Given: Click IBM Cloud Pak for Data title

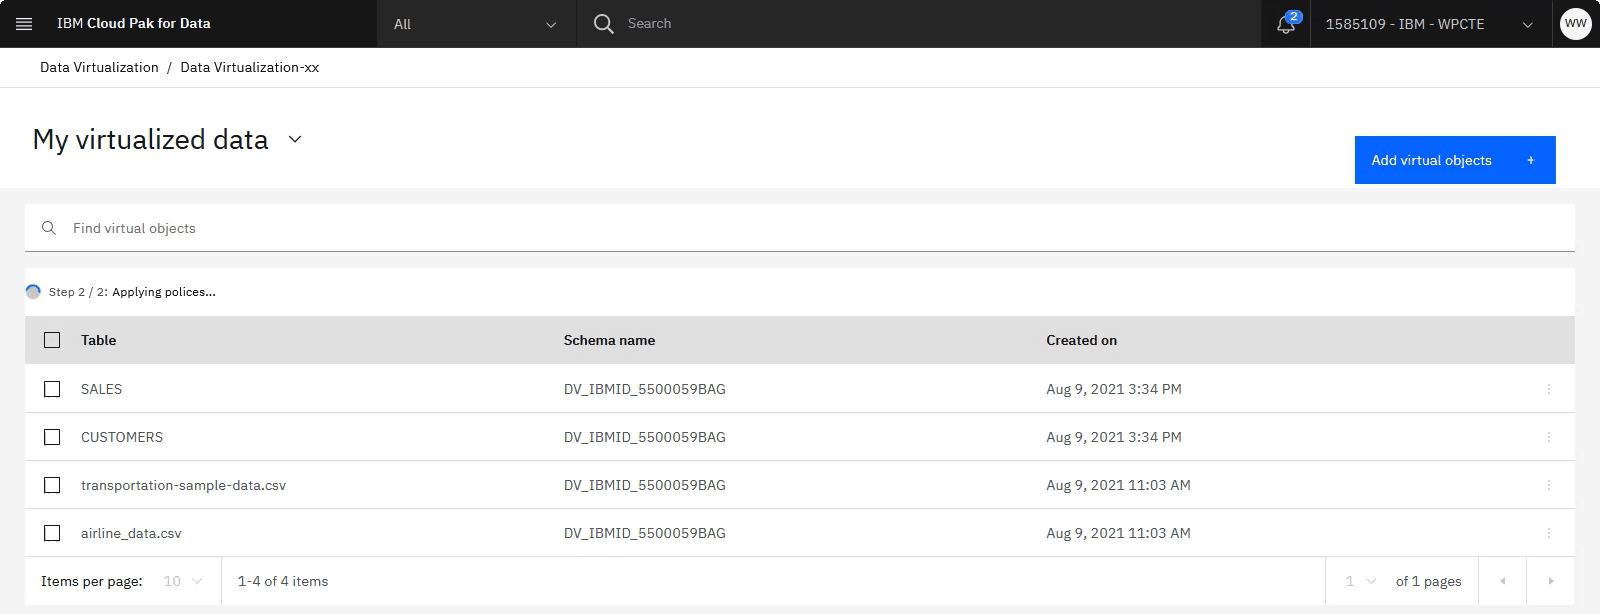Looking at the screenshot, I should tap(134, 24).
